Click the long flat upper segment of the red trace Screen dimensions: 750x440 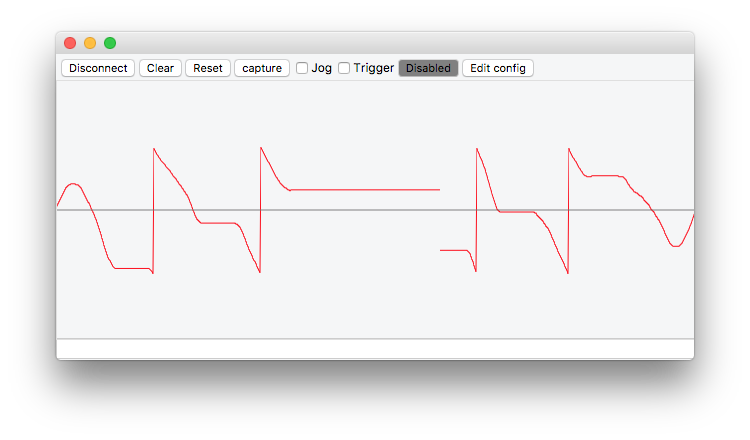click(x=365, y=189)
